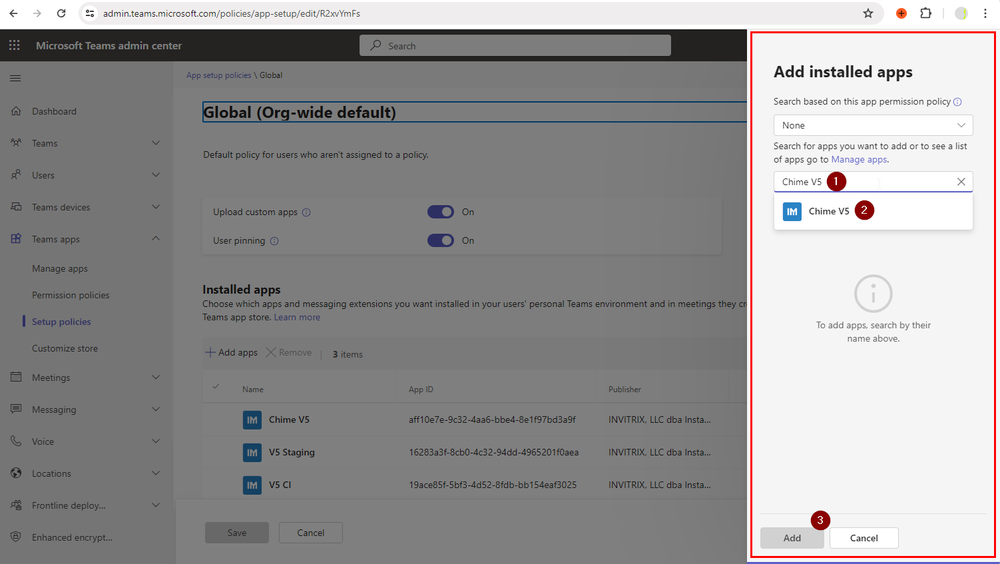Open the Learn more link

point(297,317)
